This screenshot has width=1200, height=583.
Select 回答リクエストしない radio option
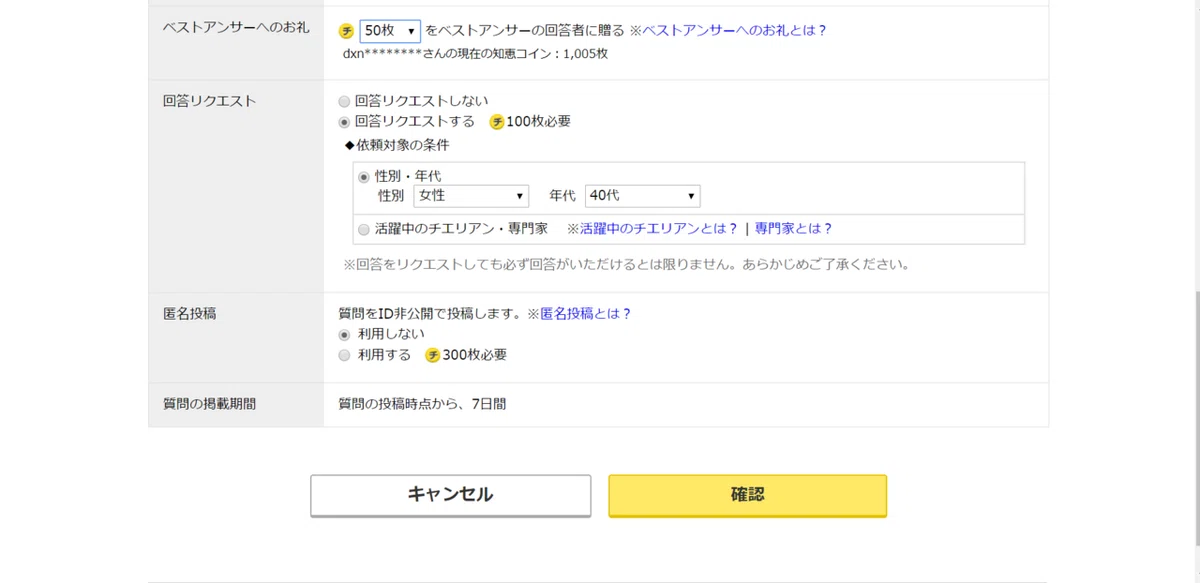(x=345, y=101)
